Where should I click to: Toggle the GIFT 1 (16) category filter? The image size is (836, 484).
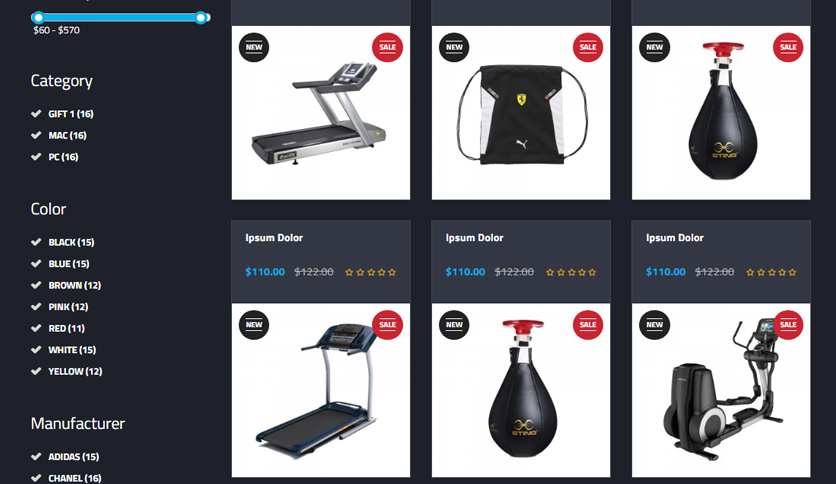[x=62, y=114]
